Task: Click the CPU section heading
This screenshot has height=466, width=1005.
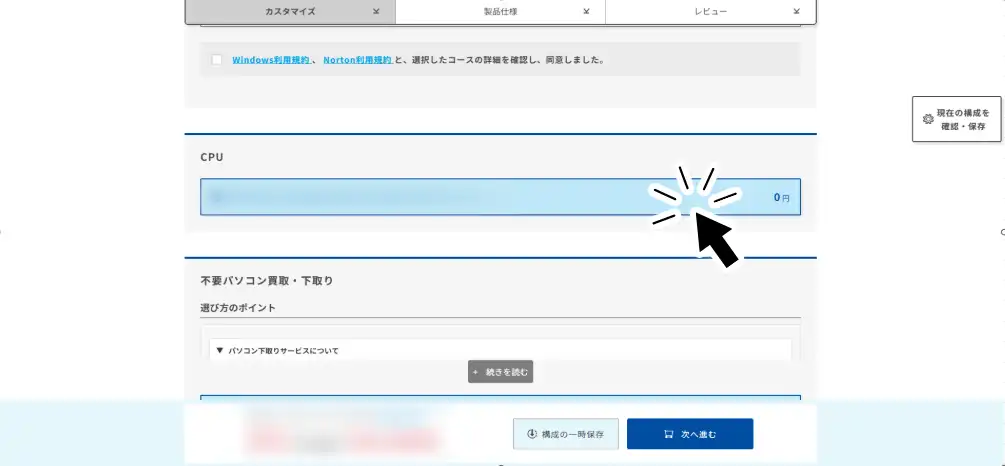Action: 212,157
